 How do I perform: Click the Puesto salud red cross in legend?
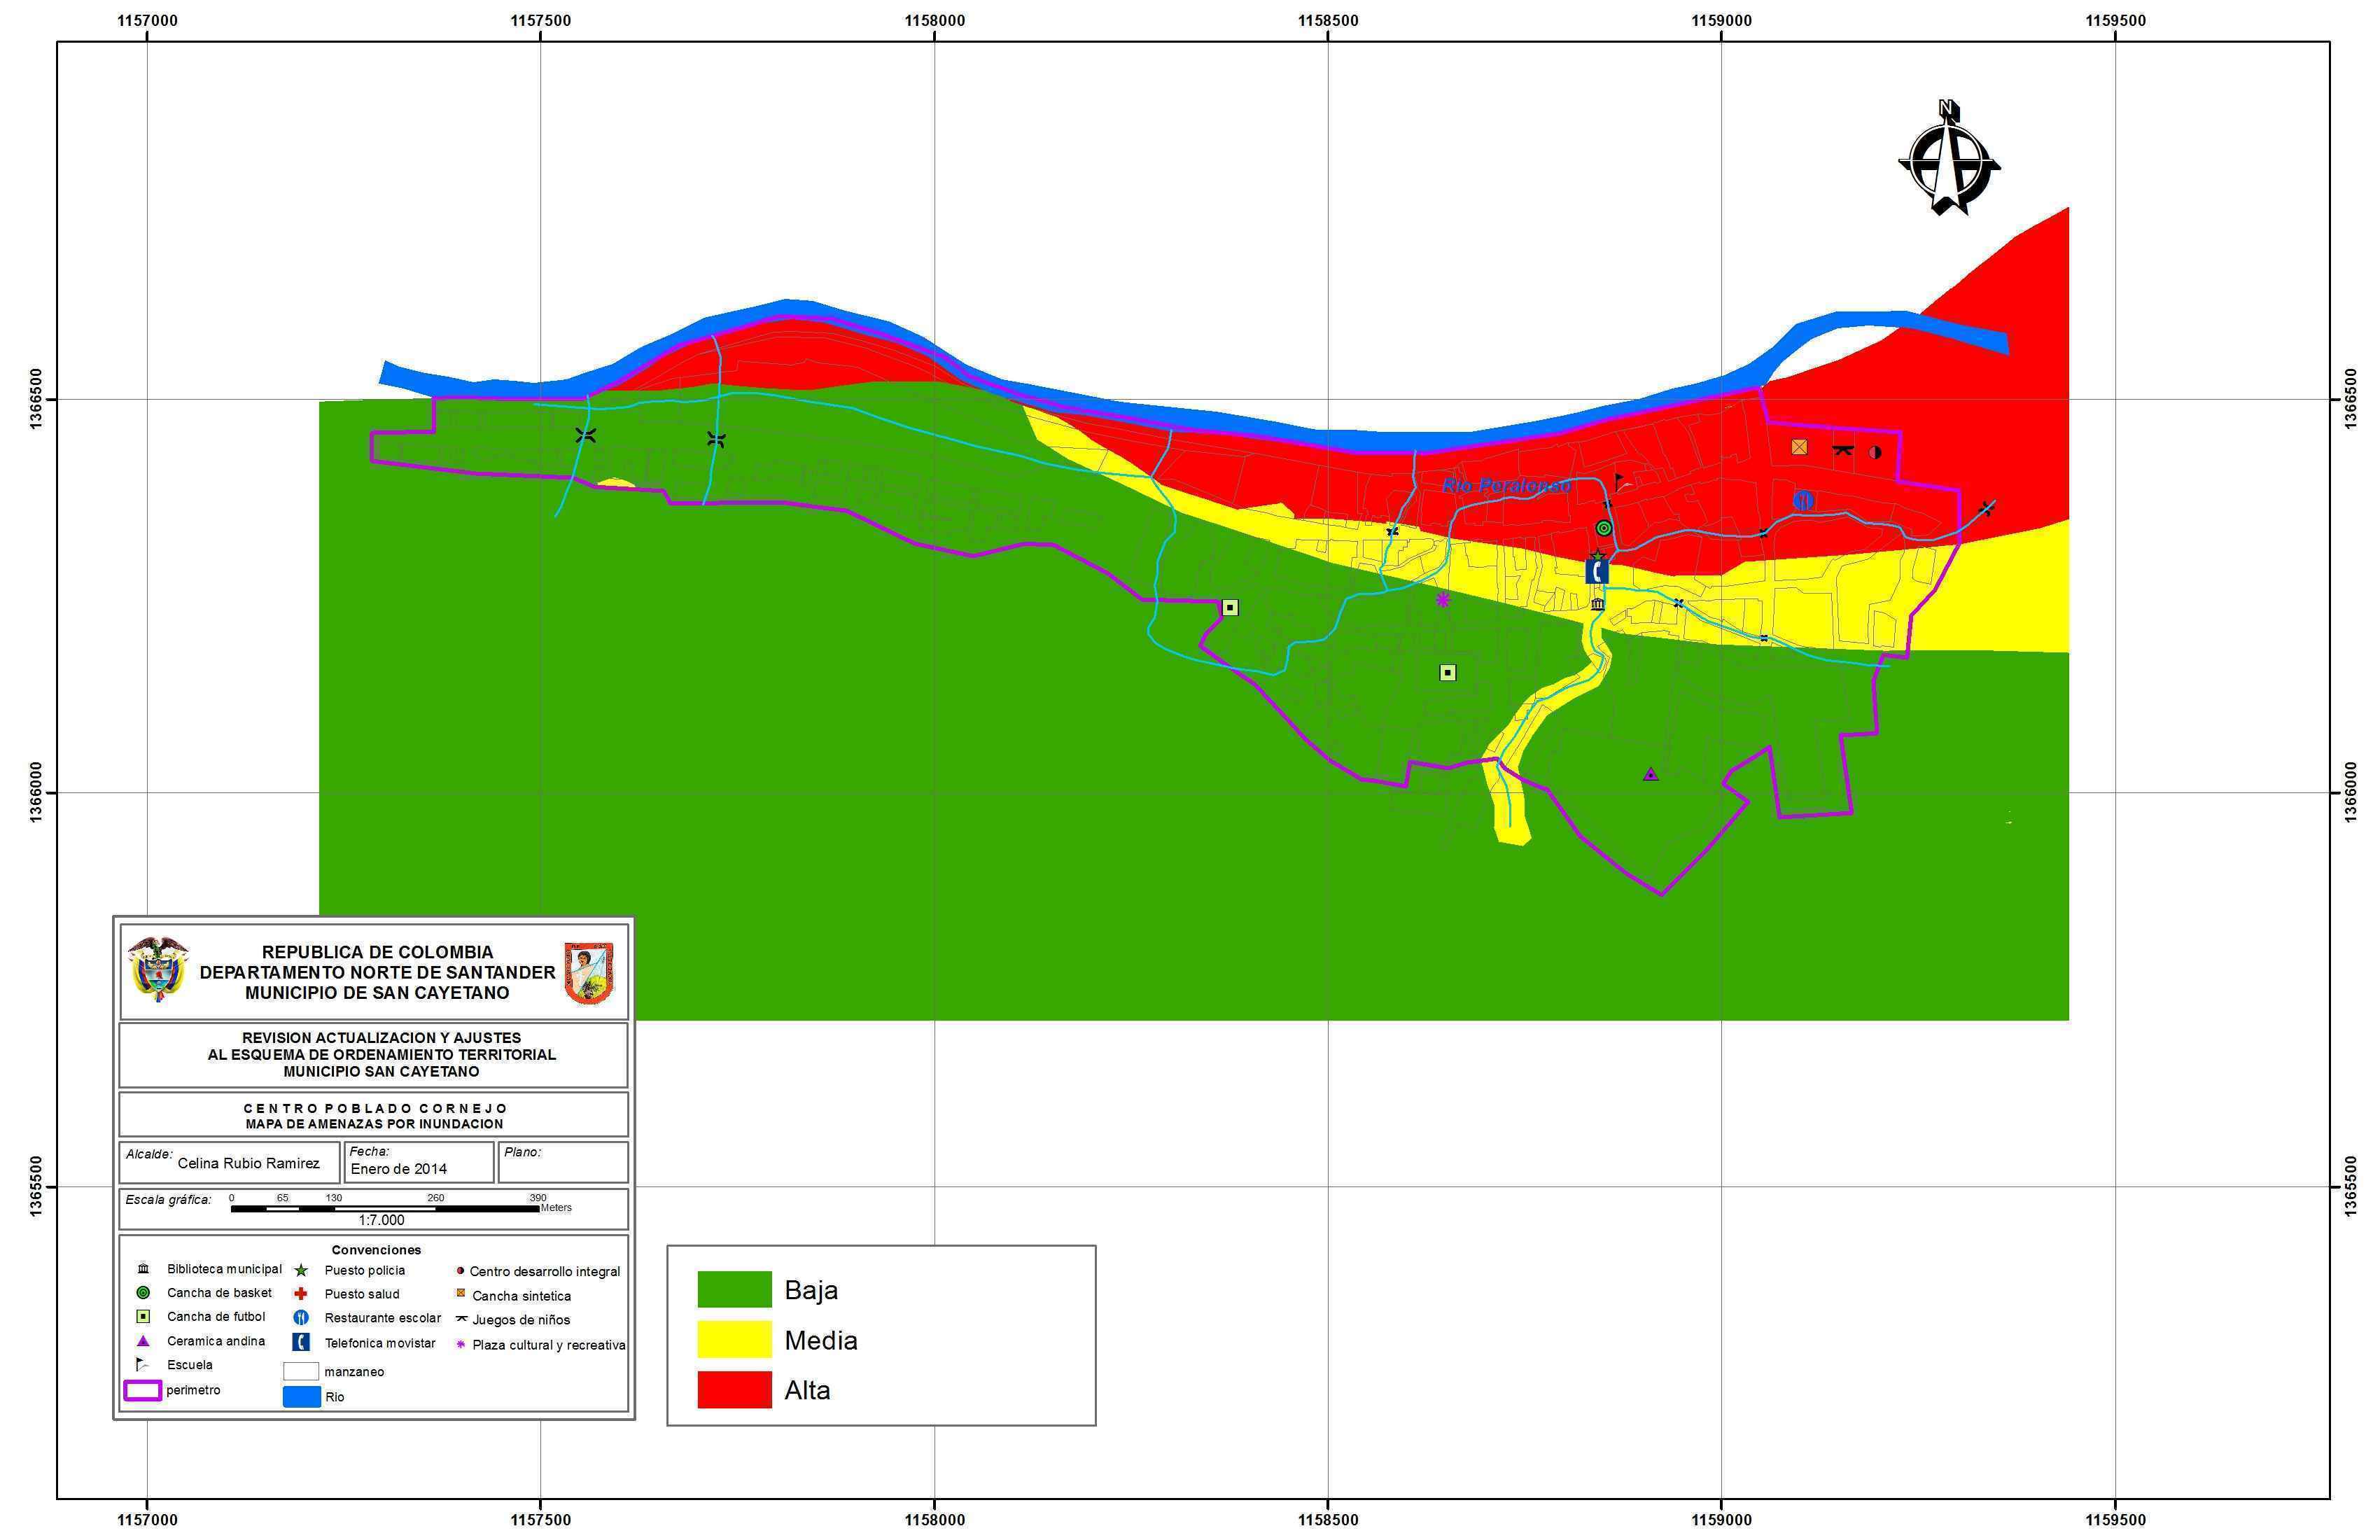[x=301, y=1294]
